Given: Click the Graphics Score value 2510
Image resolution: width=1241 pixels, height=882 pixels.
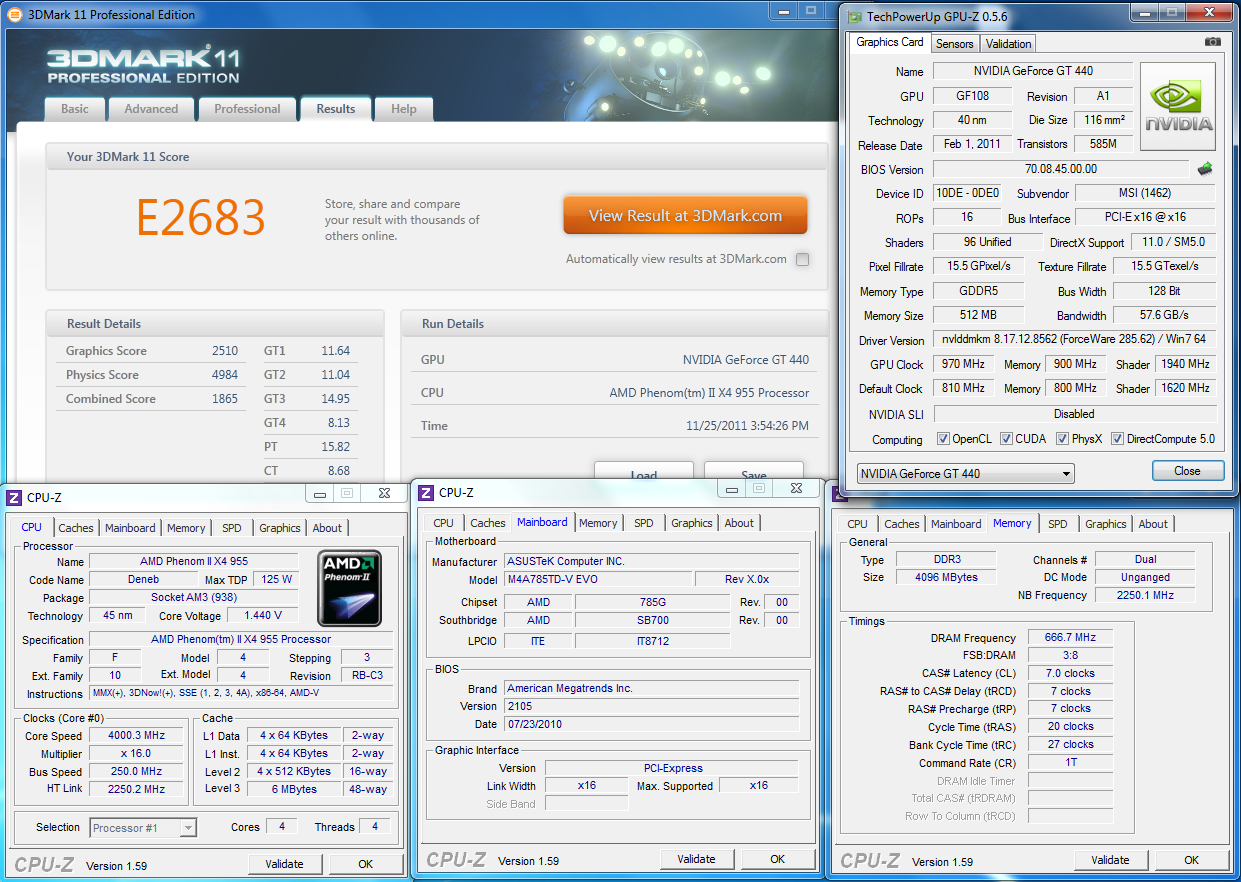Looking at the screenshot, I should [x=225, y=351].
